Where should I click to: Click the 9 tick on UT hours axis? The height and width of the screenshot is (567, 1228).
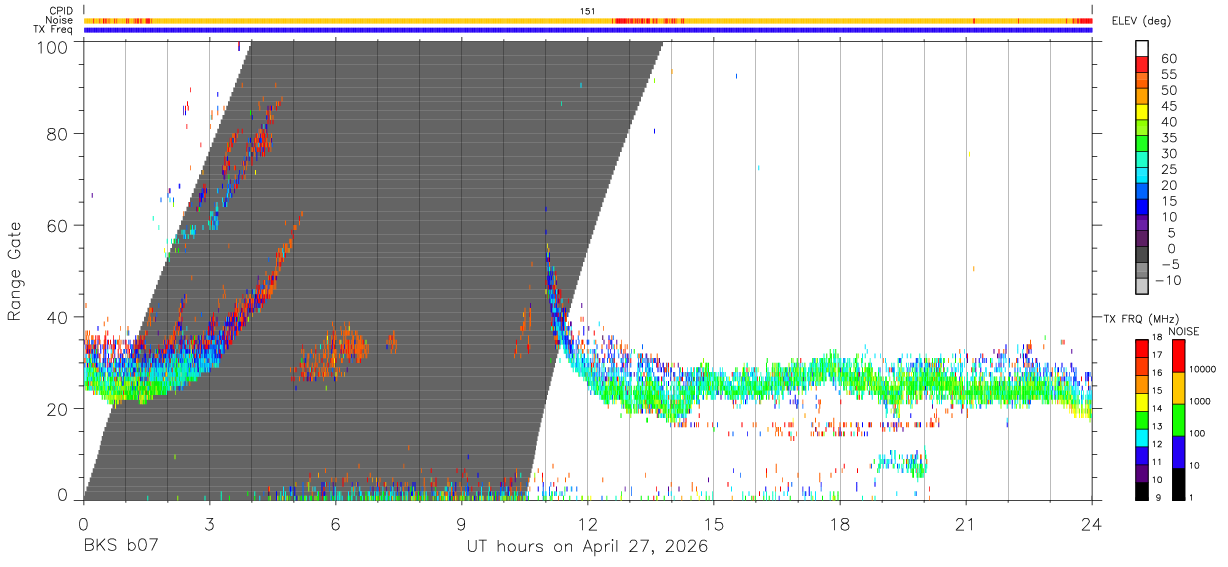462,523
